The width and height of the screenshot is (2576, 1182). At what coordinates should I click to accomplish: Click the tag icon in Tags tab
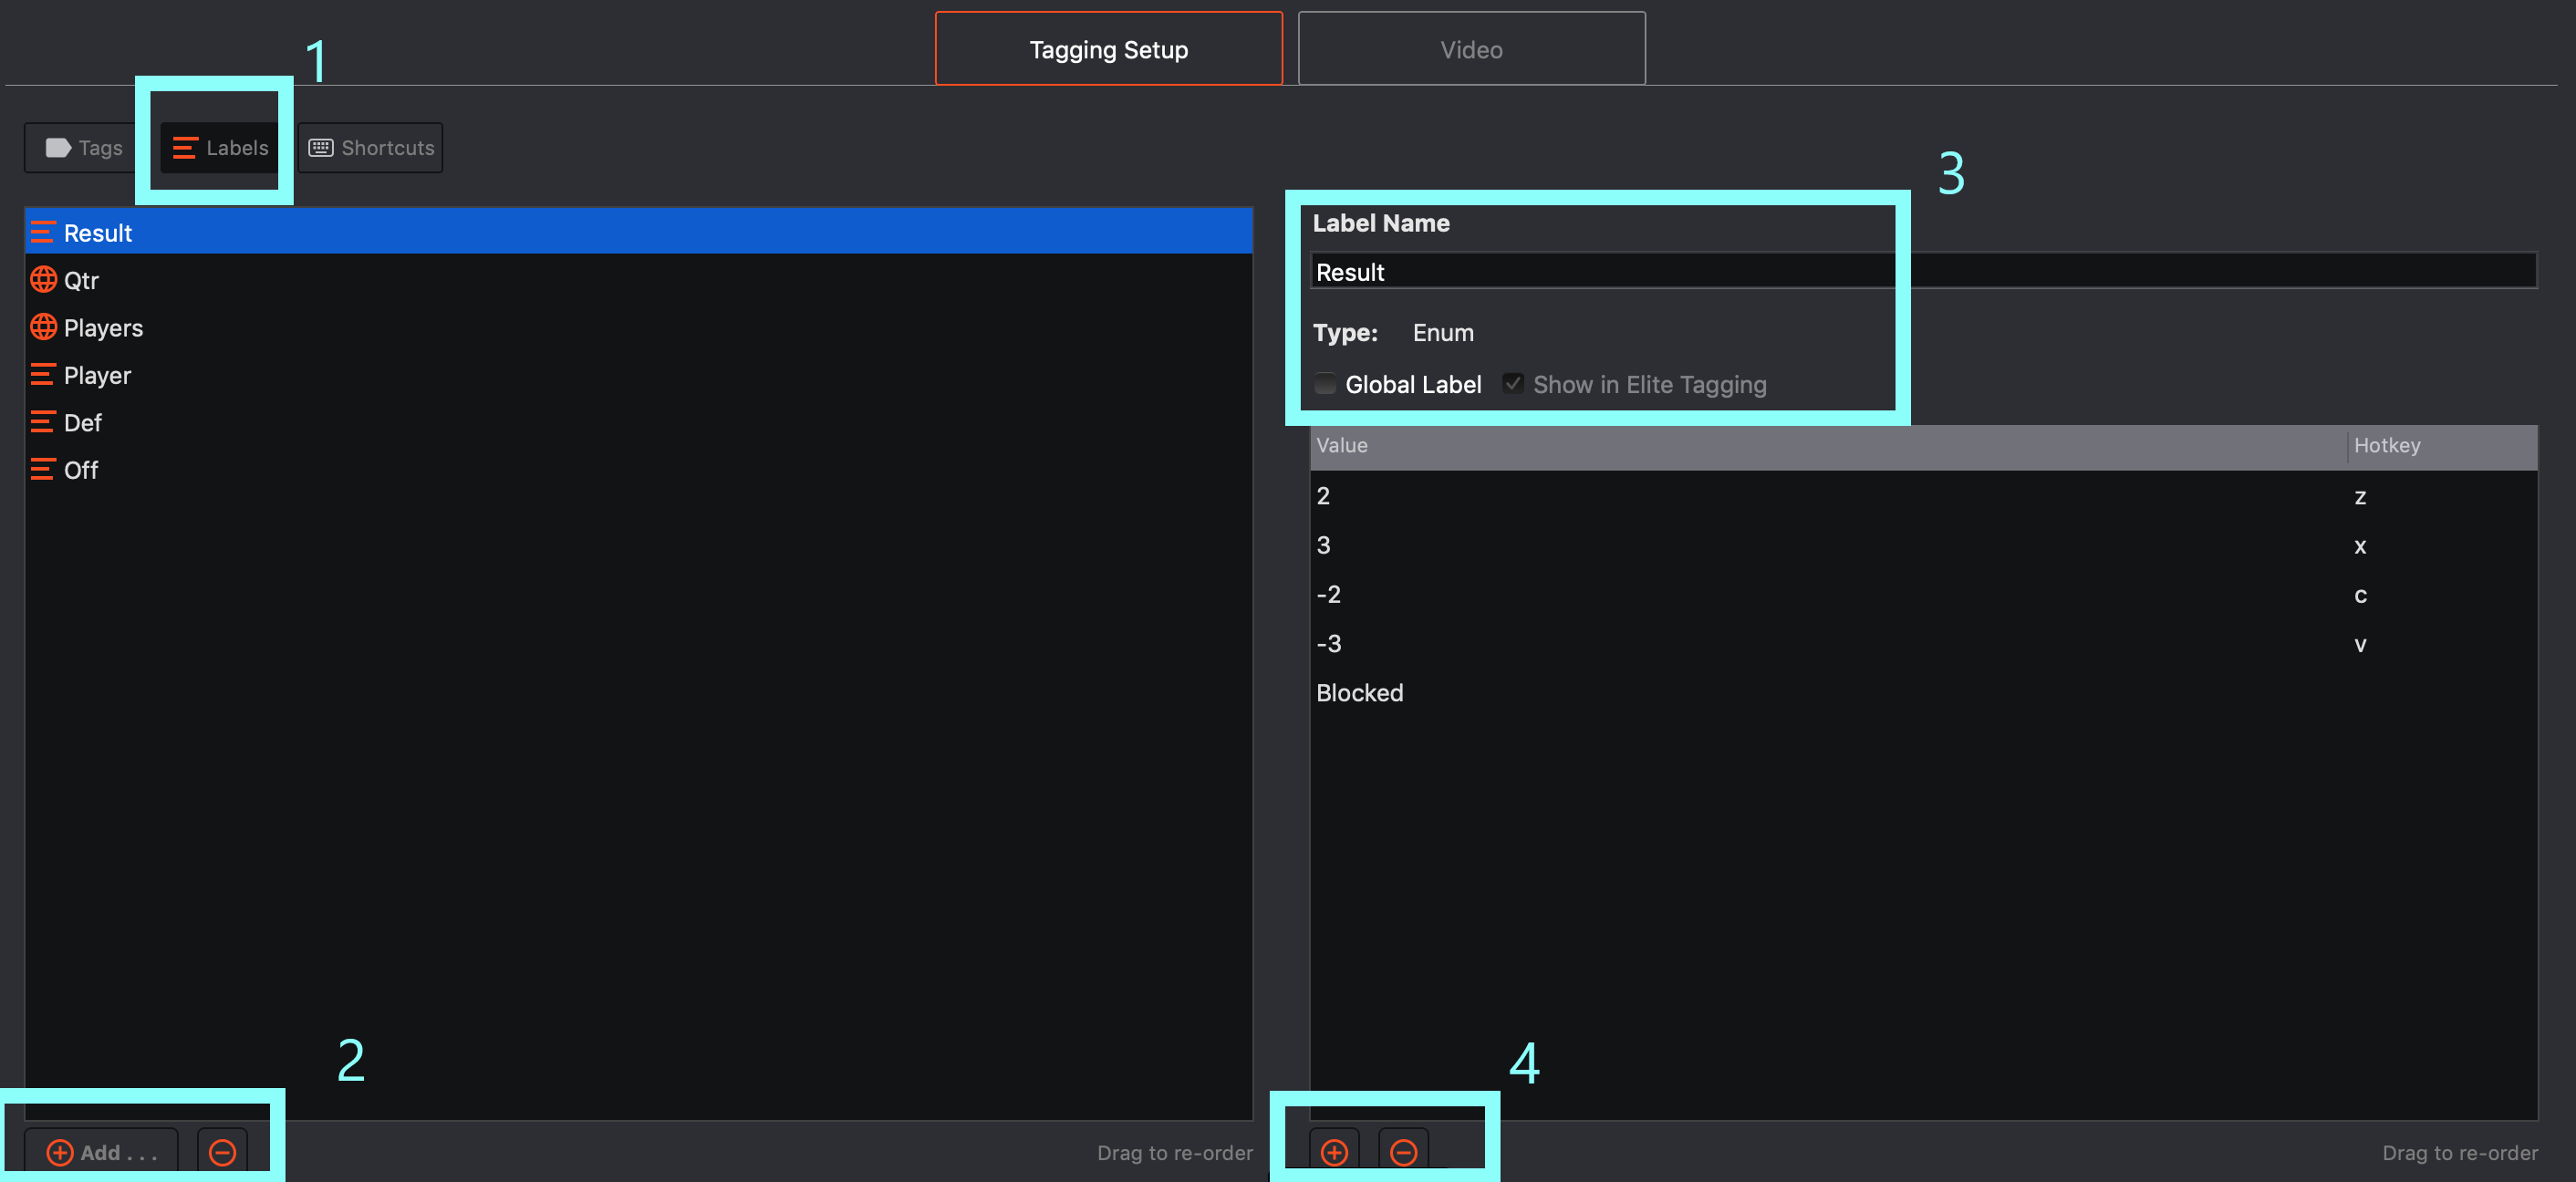[58, 148]
